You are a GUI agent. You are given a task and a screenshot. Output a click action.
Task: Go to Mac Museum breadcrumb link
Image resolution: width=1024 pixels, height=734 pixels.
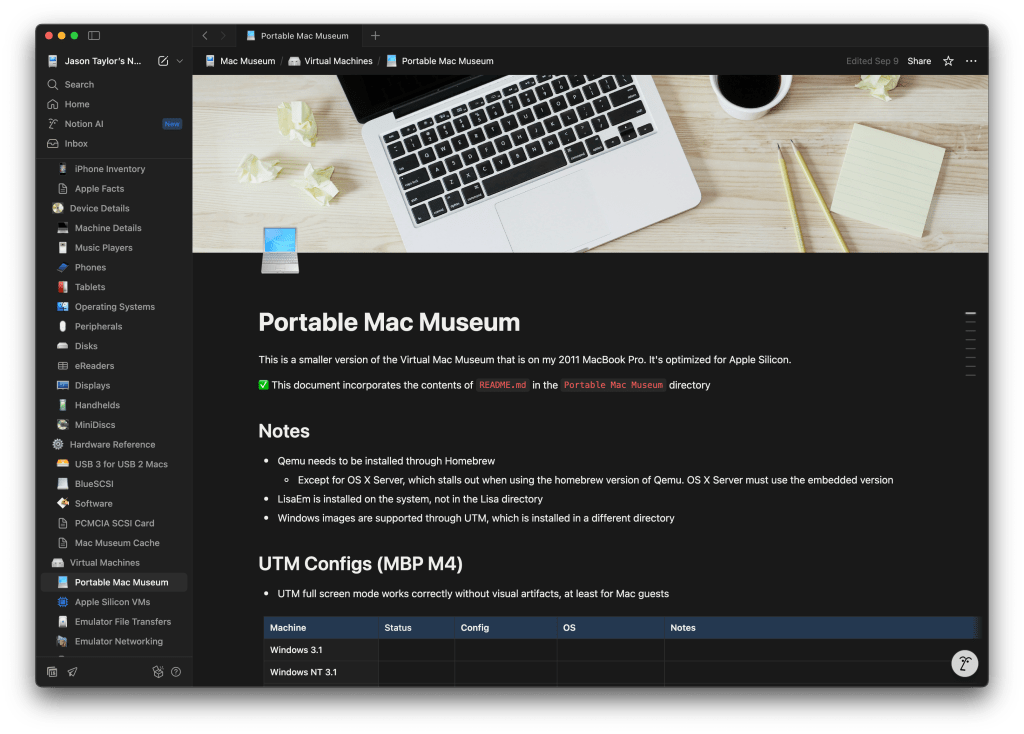[x=246, y=61]
